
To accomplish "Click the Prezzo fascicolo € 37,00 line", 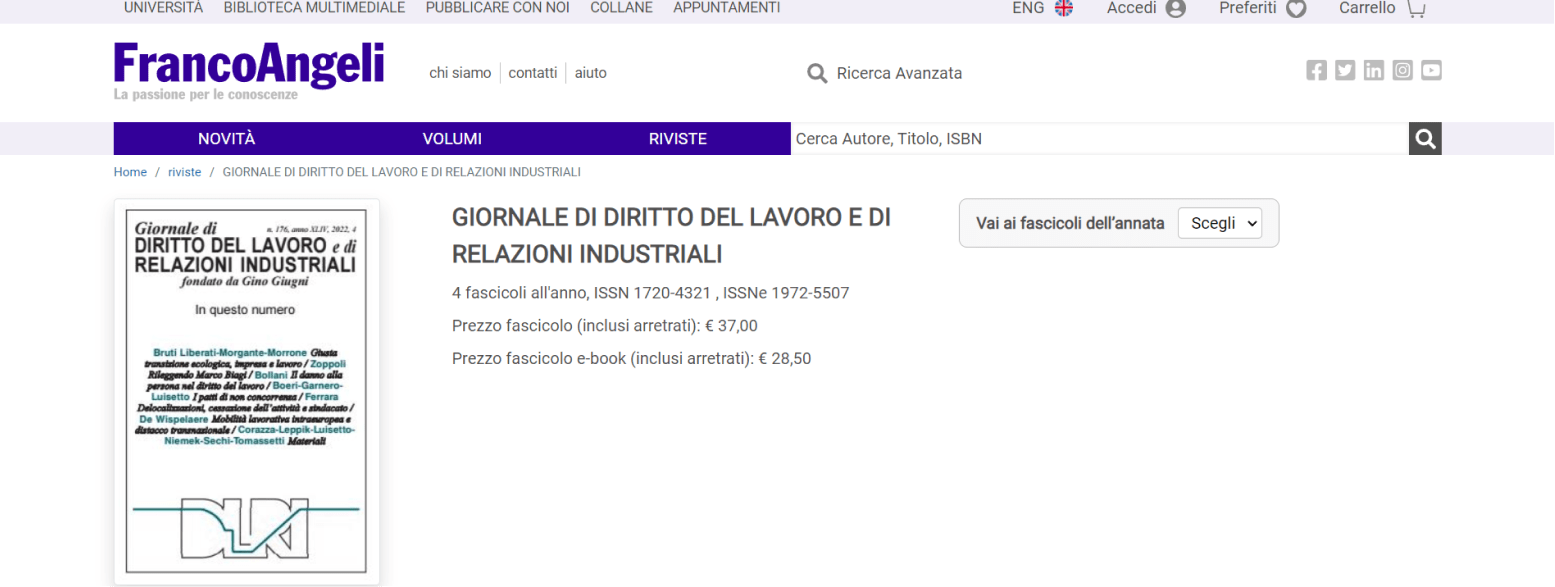I will 605,325.
